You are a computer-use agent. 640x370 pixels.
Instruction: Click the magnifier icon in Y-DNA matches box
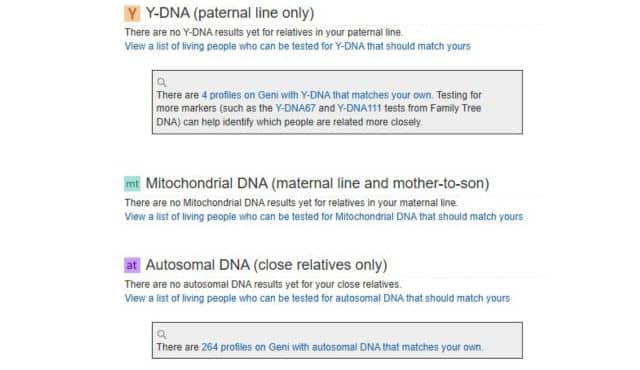click(x=162, y=82)
